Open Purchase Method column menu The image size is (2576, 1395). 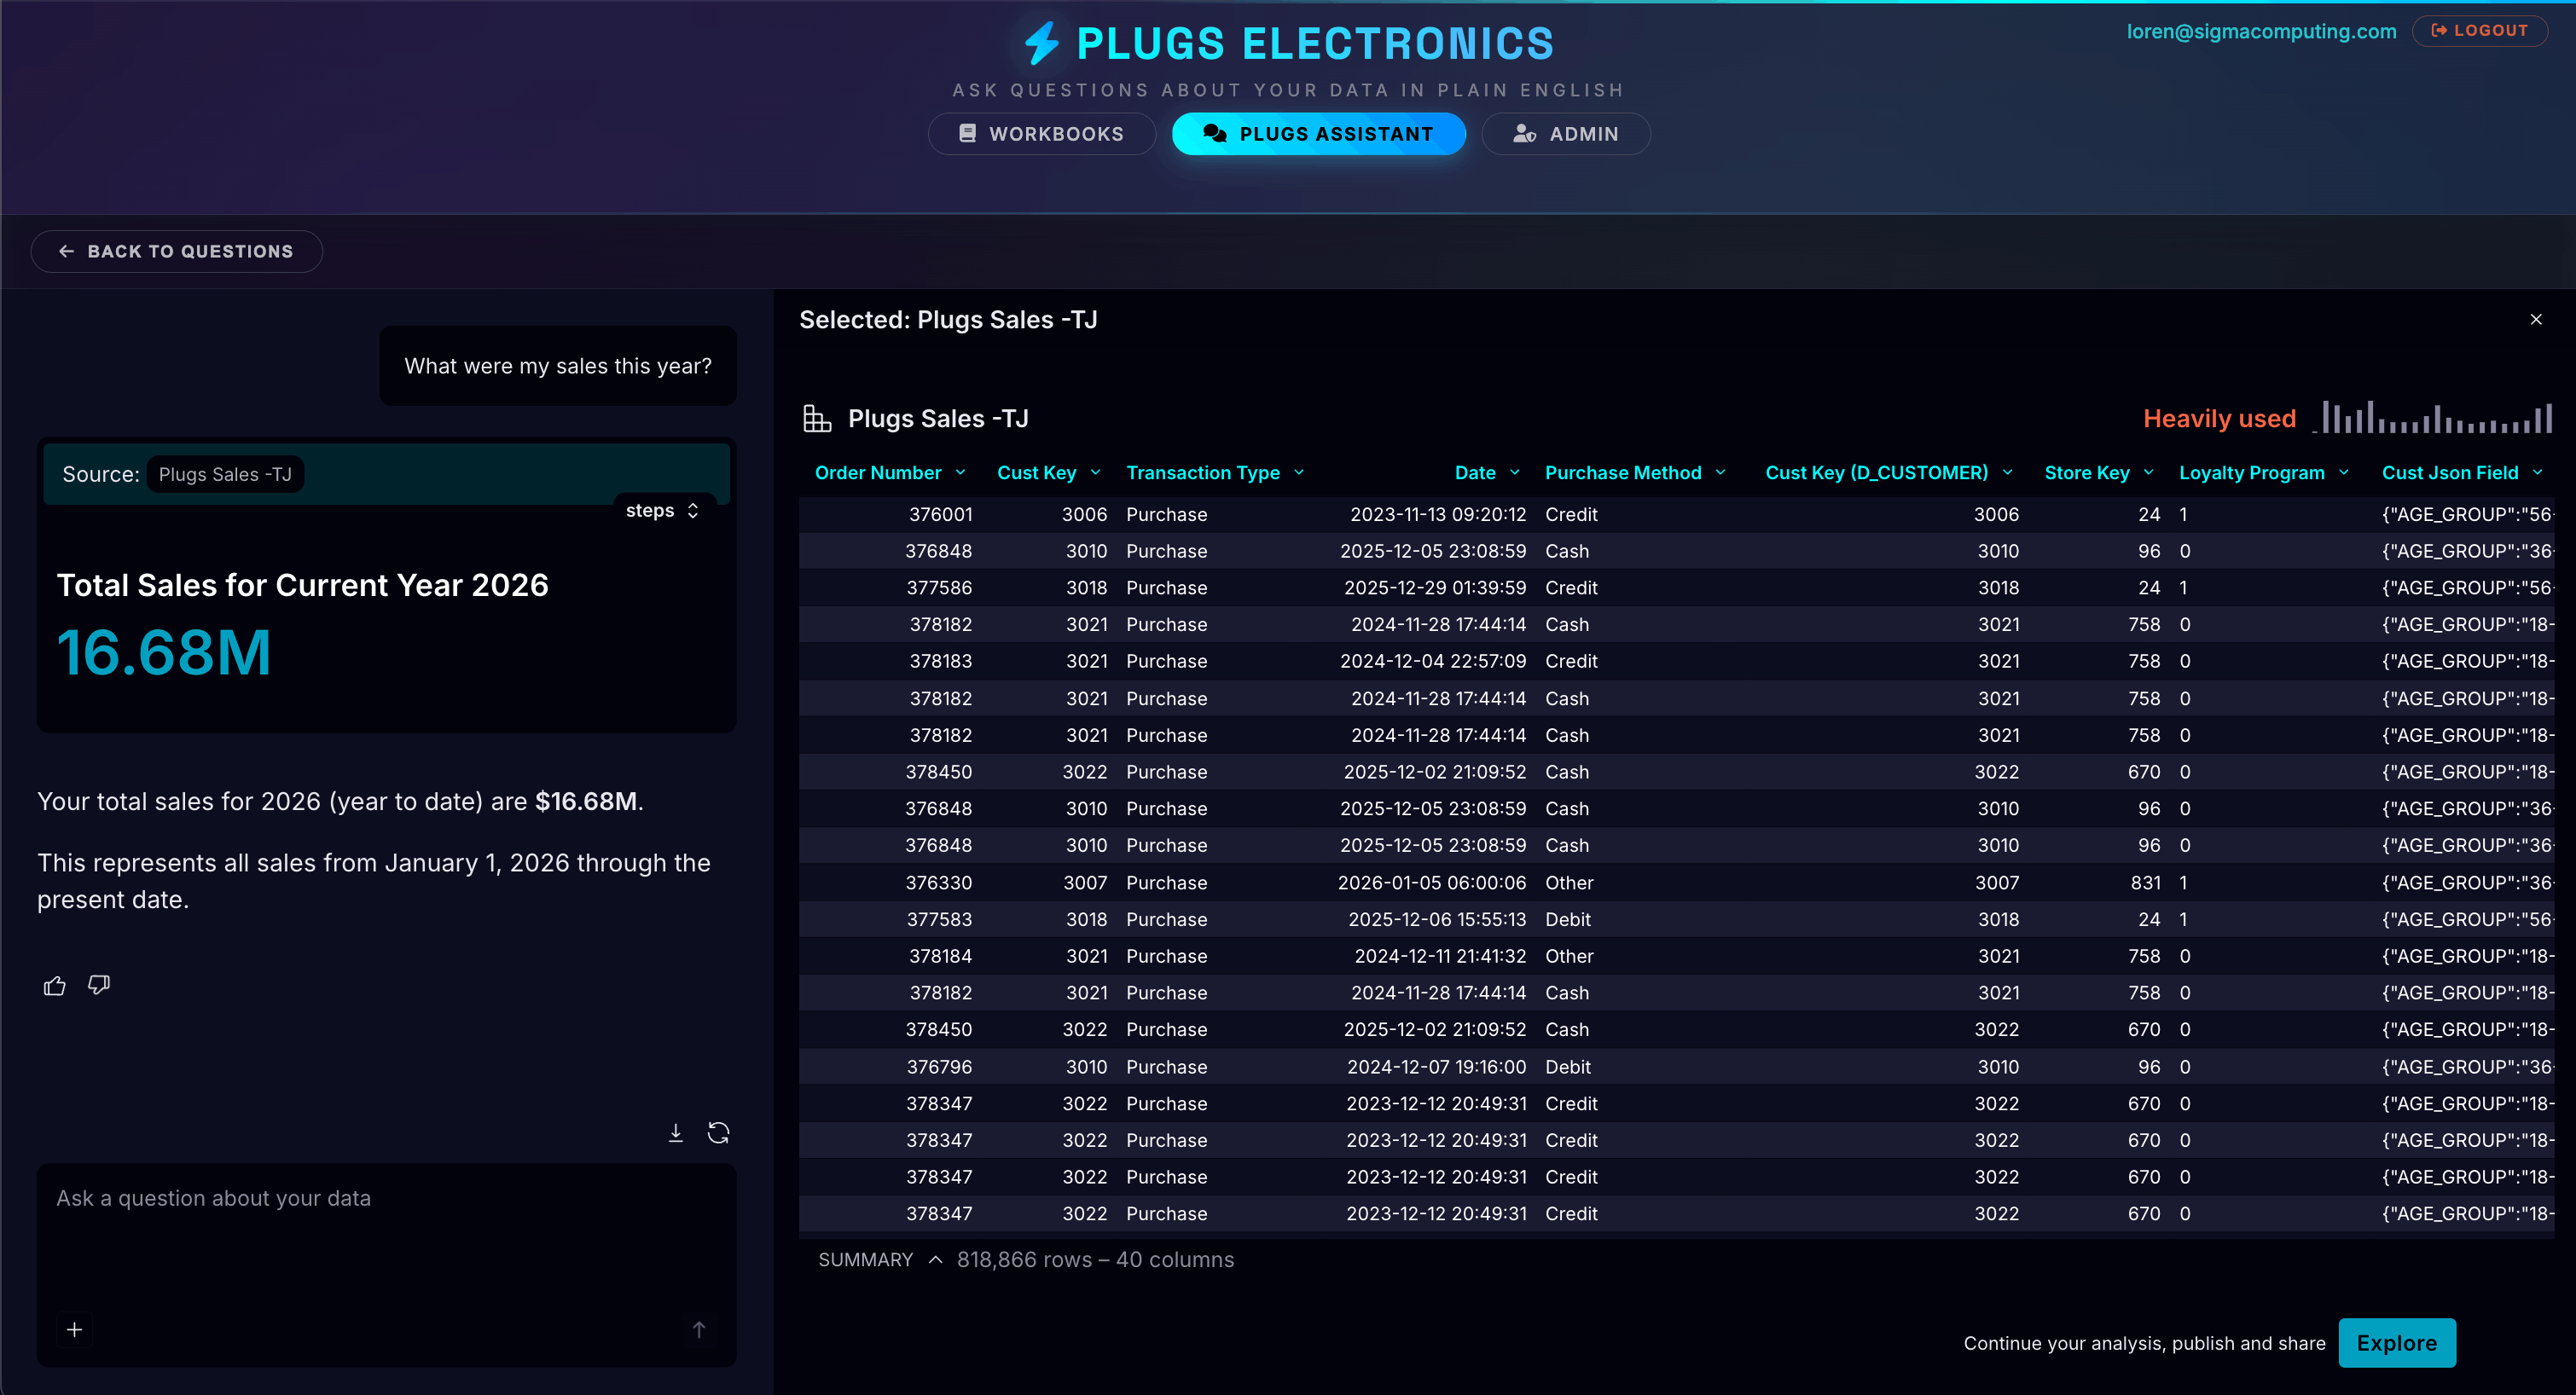(x=1721, y=473)
